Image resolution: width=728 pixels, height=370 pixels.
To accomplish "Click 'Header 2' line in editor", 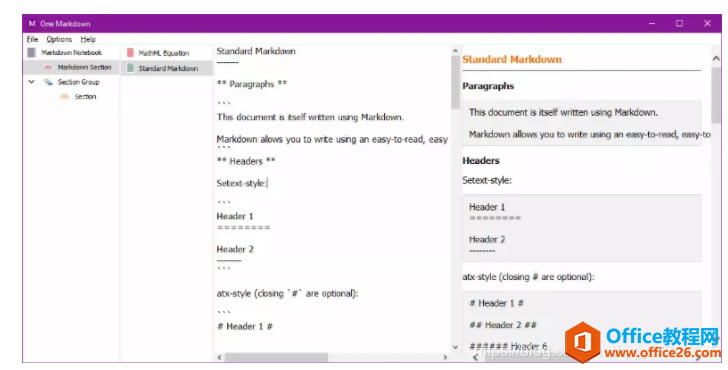I will 235,249.
